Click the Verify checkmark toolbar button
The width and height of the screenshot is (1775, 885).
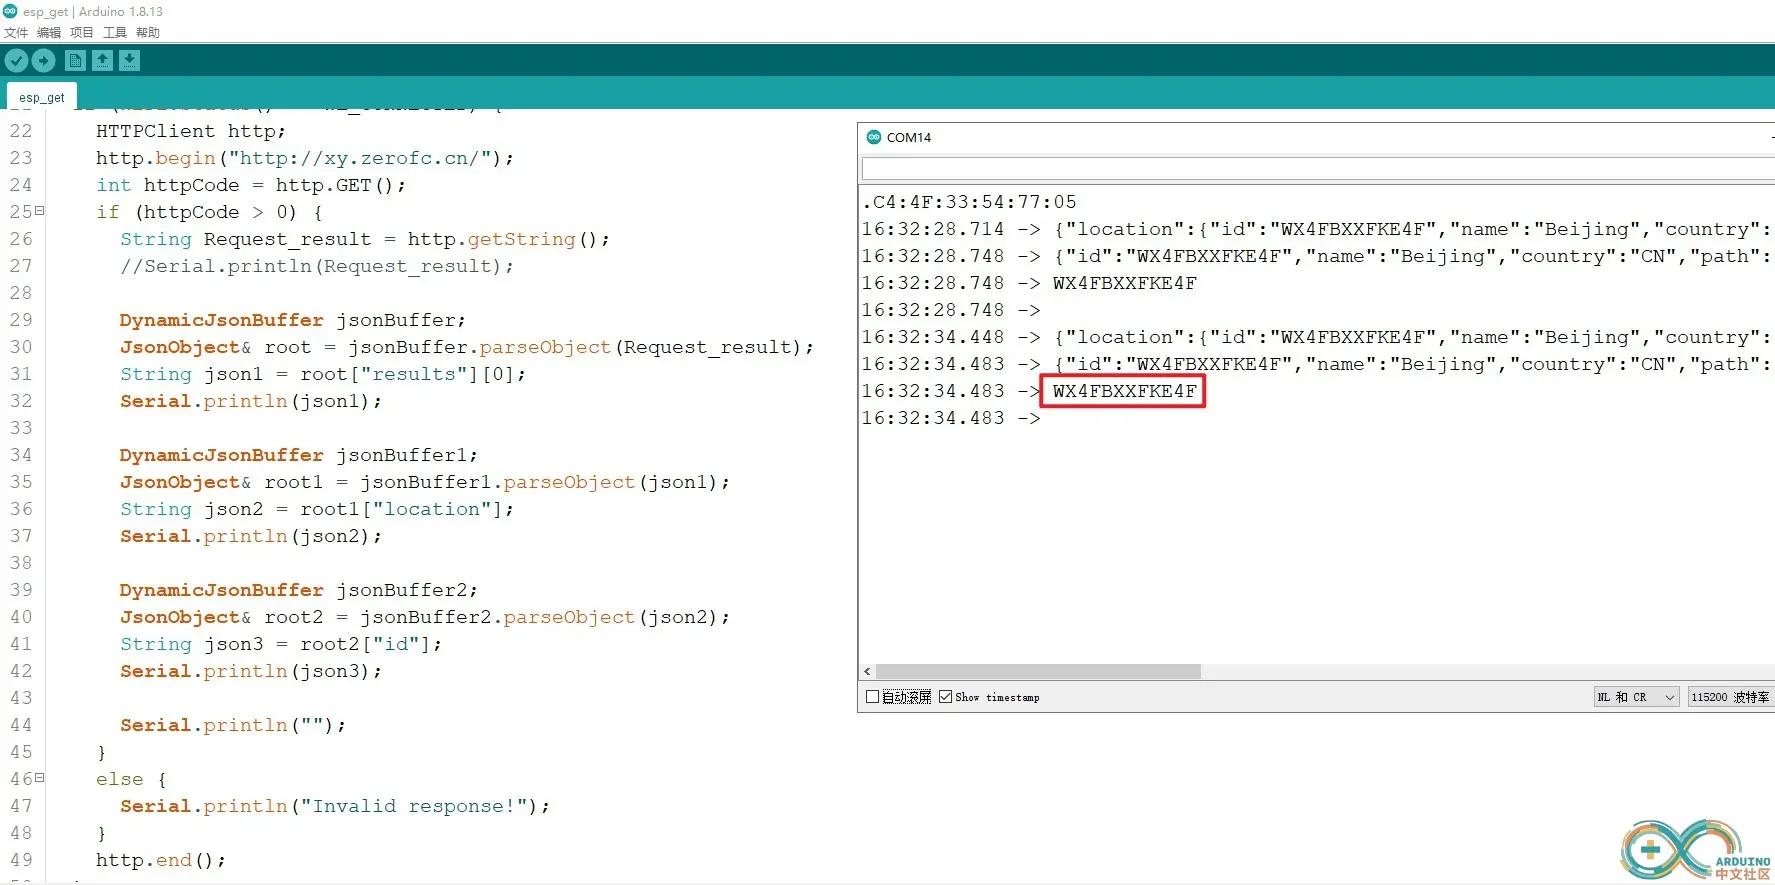pyautogui.click(x=16, y=61)
